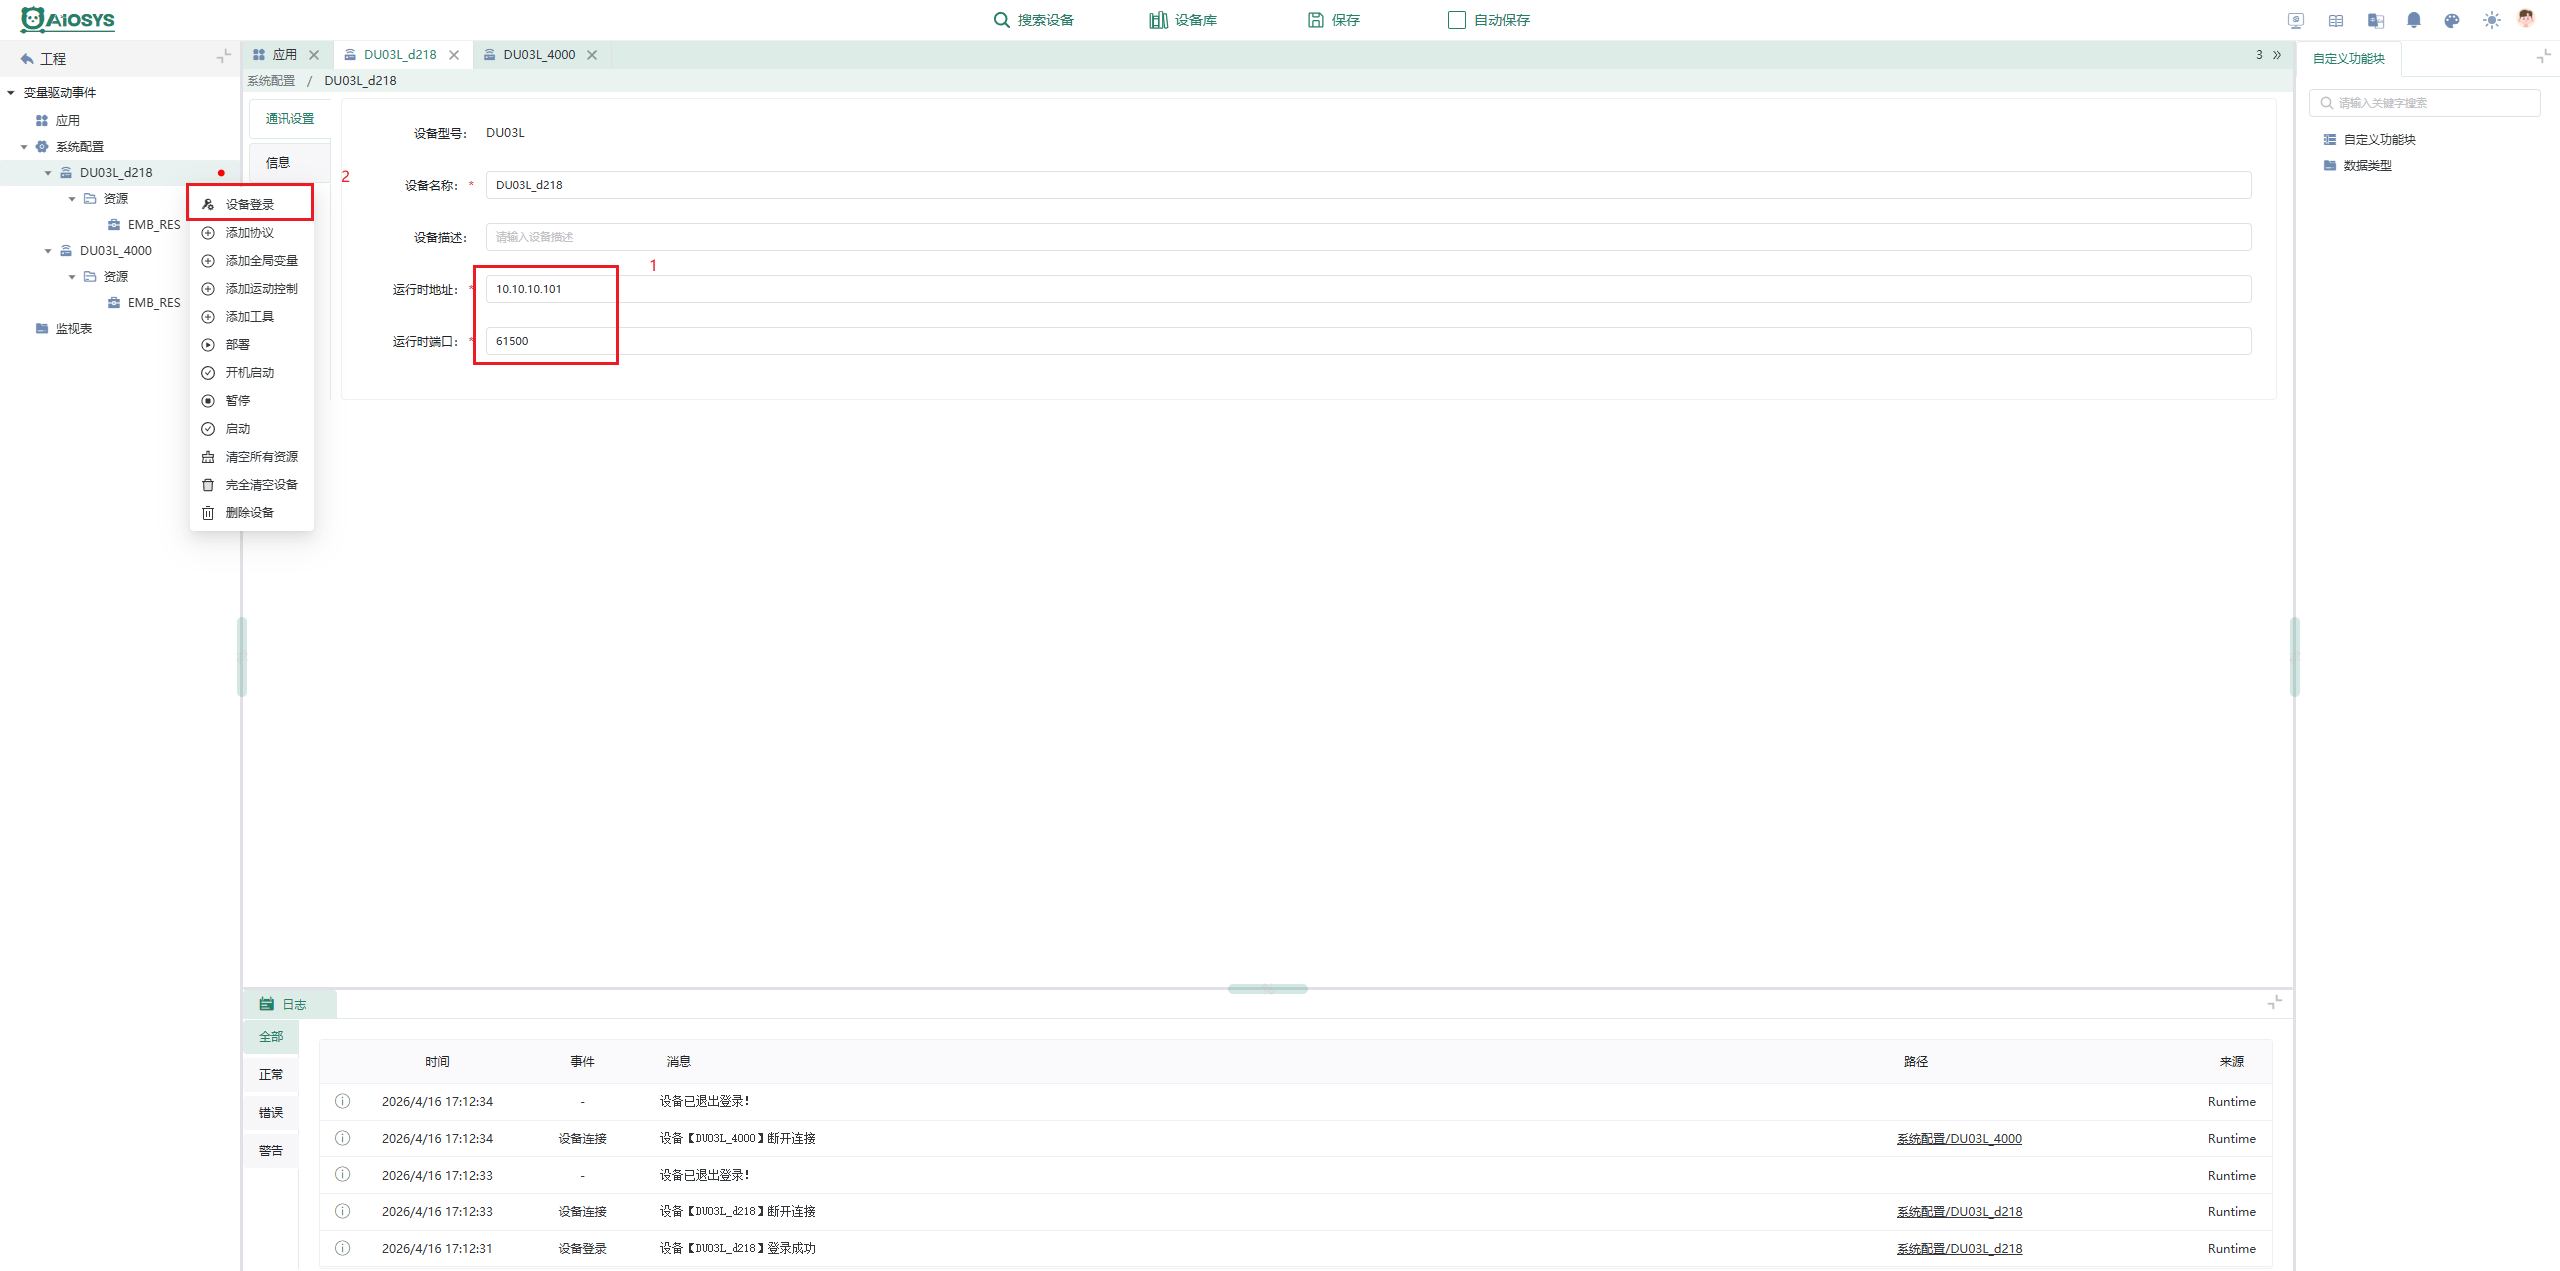The image size is (2560, 1271).
Task: Open the remote monitor display icon
Action: pos(2296,20)
